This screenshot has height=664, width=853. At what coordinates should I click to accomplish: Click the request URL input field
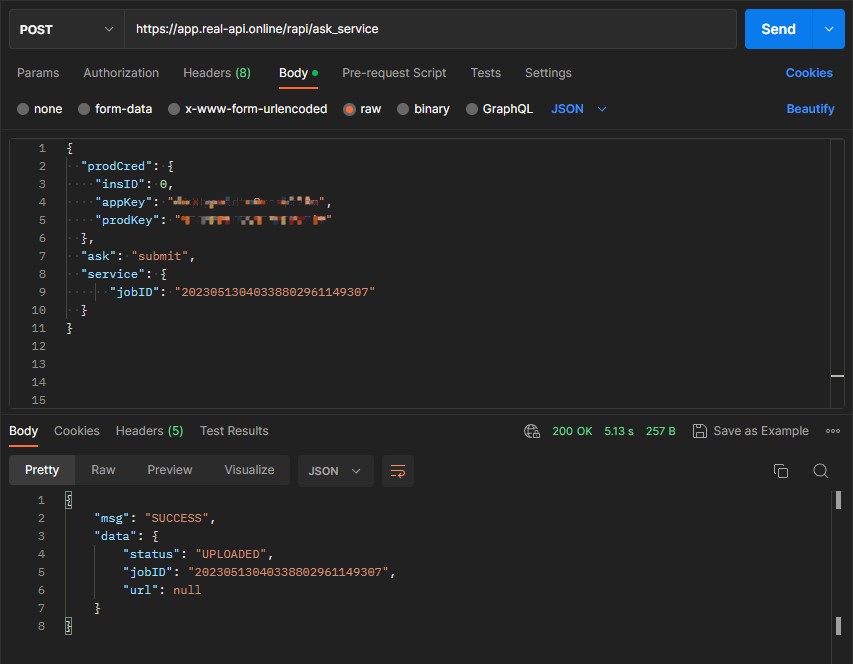click(x=430, y=29)
